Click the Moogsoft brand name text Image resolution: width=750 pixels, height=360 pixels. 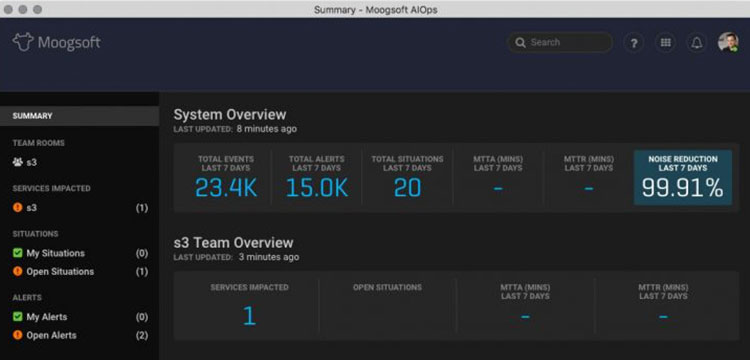69,43
